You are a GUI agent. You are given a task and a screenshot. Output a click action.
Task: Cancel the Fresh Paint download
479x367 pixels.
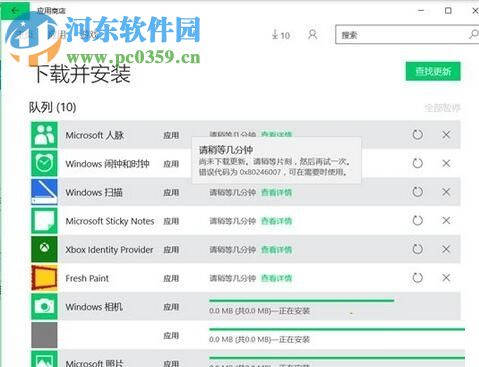click(x=446, y=278)
